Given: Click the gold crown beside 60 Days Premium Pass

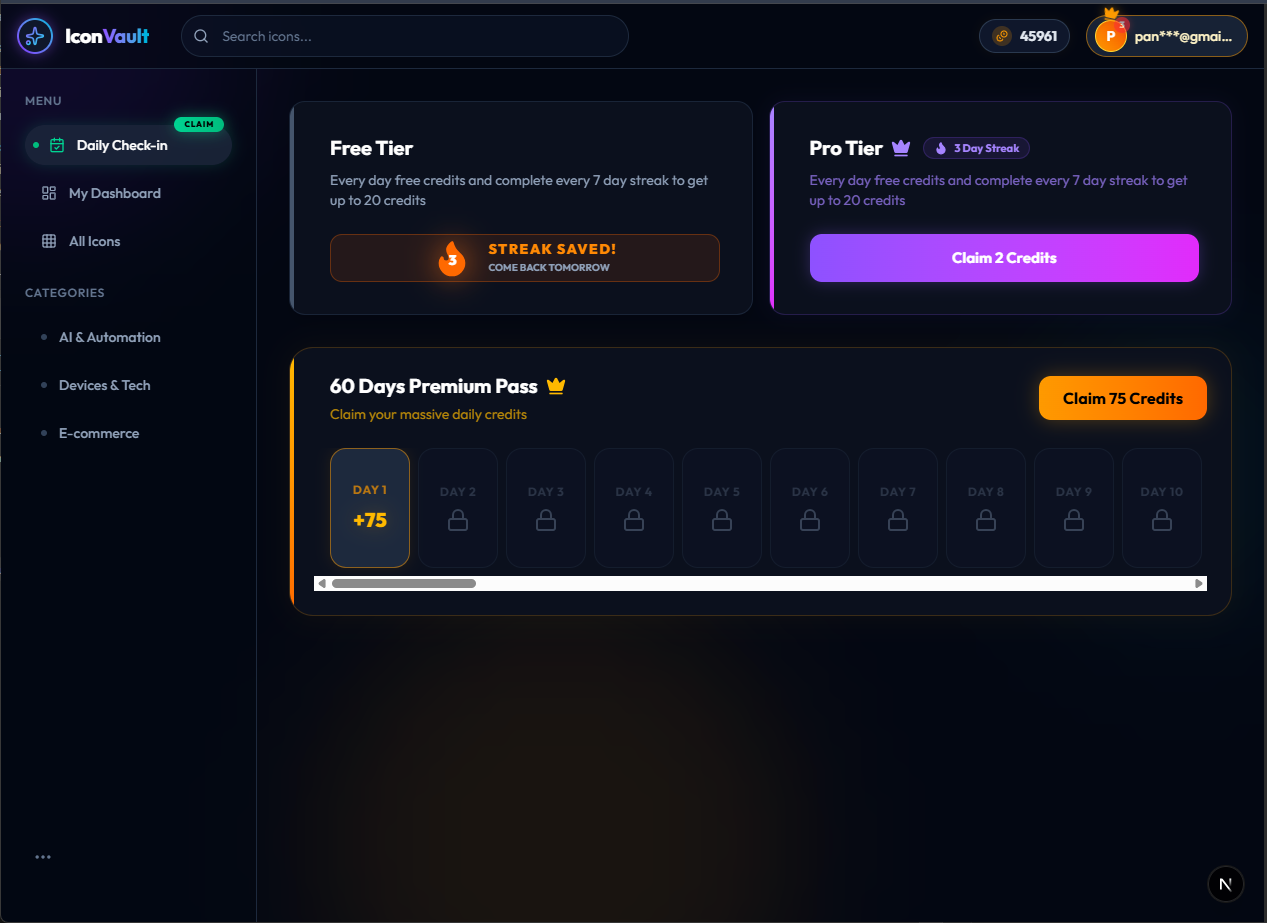Looking at the screenshot, I should (556, 386).
